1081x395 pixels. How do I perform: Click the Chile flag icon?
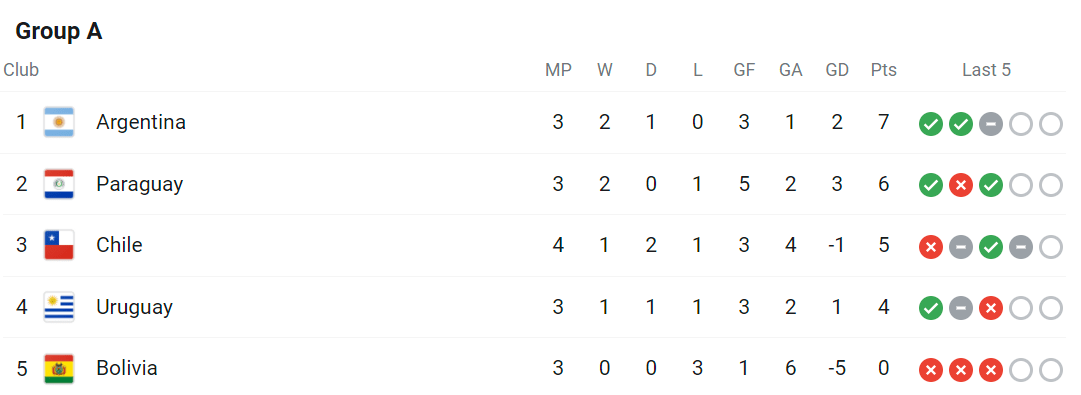tap(59, 245)
